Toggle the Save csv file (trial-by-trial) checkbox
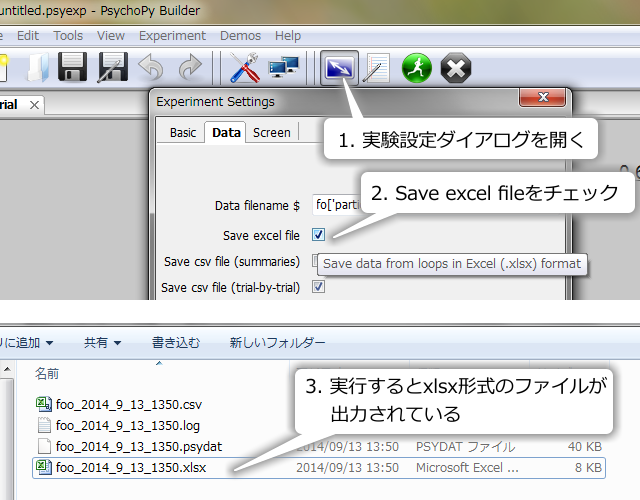 [x=318, y=287]
